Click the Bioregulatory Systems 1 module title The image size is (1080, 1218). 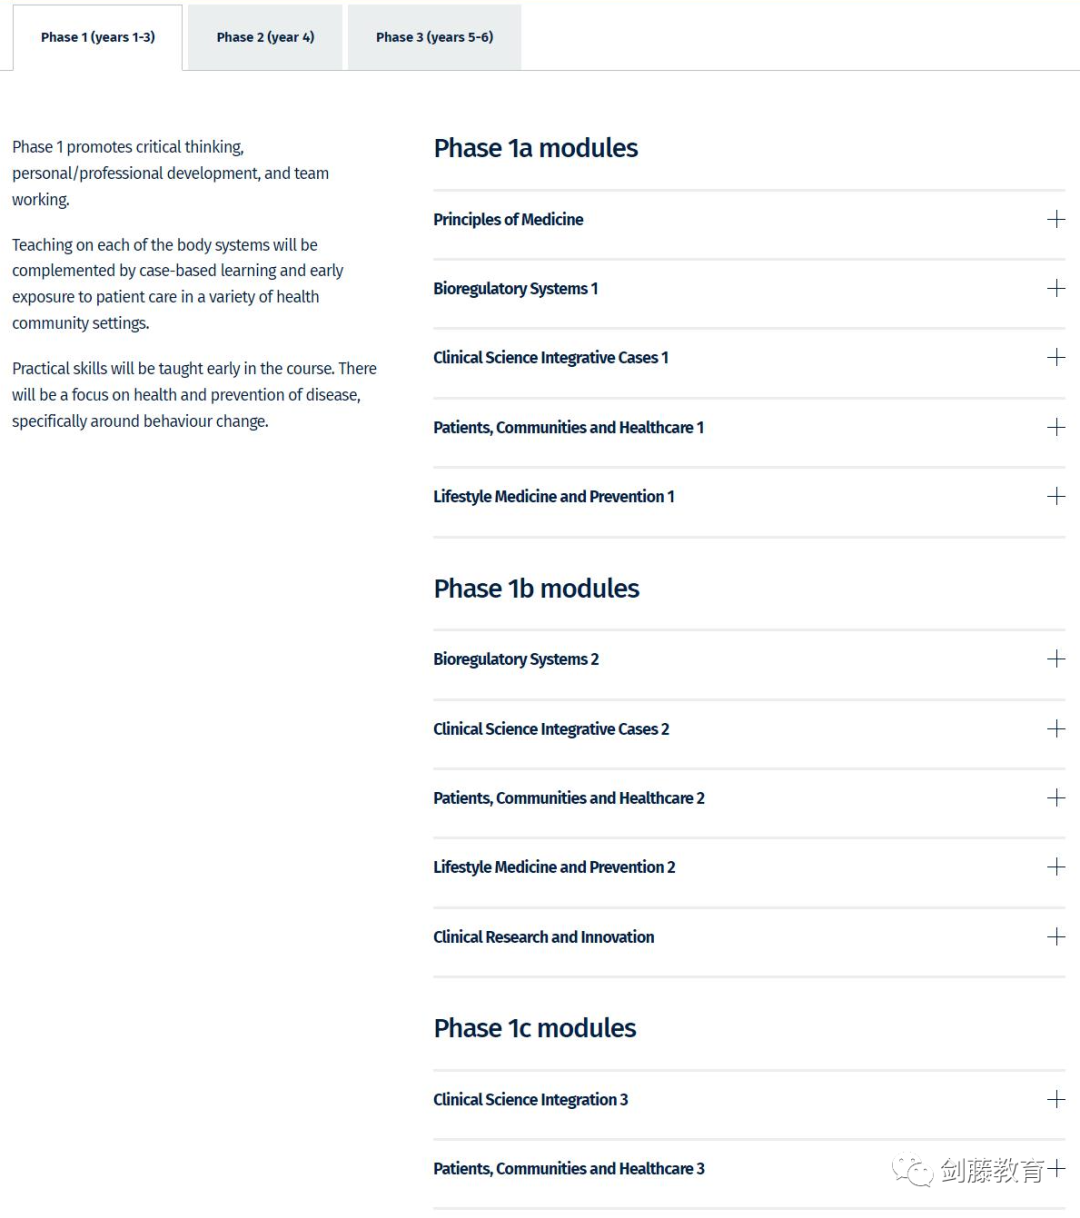(515, 288)
